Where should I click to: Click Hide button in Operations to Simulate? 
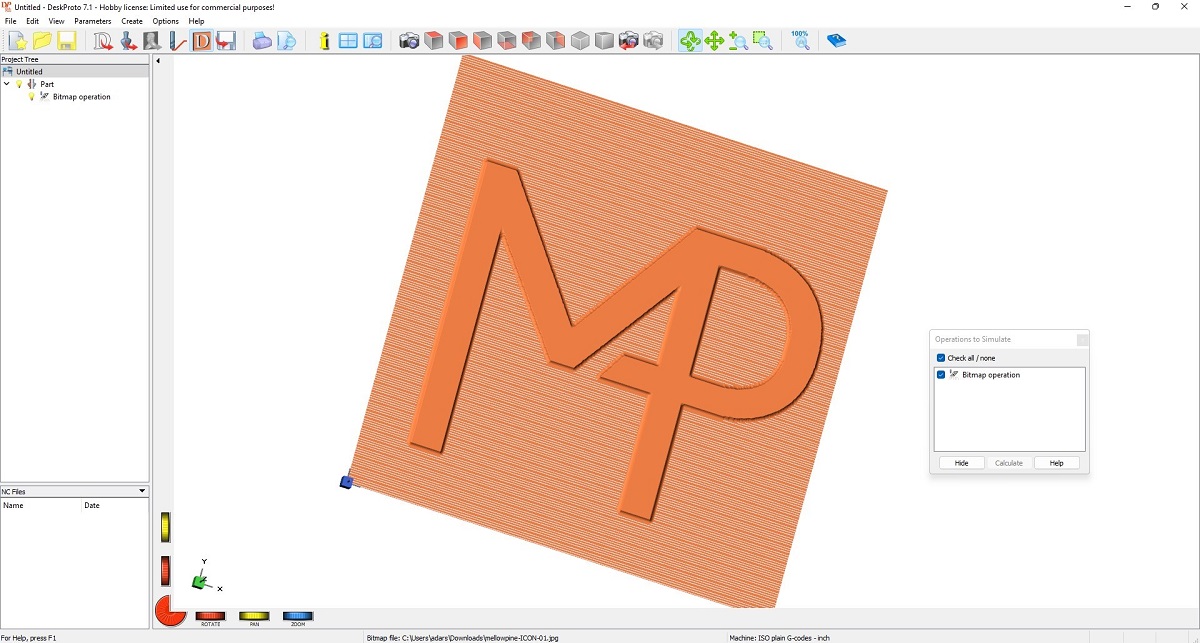pos(962,463)
